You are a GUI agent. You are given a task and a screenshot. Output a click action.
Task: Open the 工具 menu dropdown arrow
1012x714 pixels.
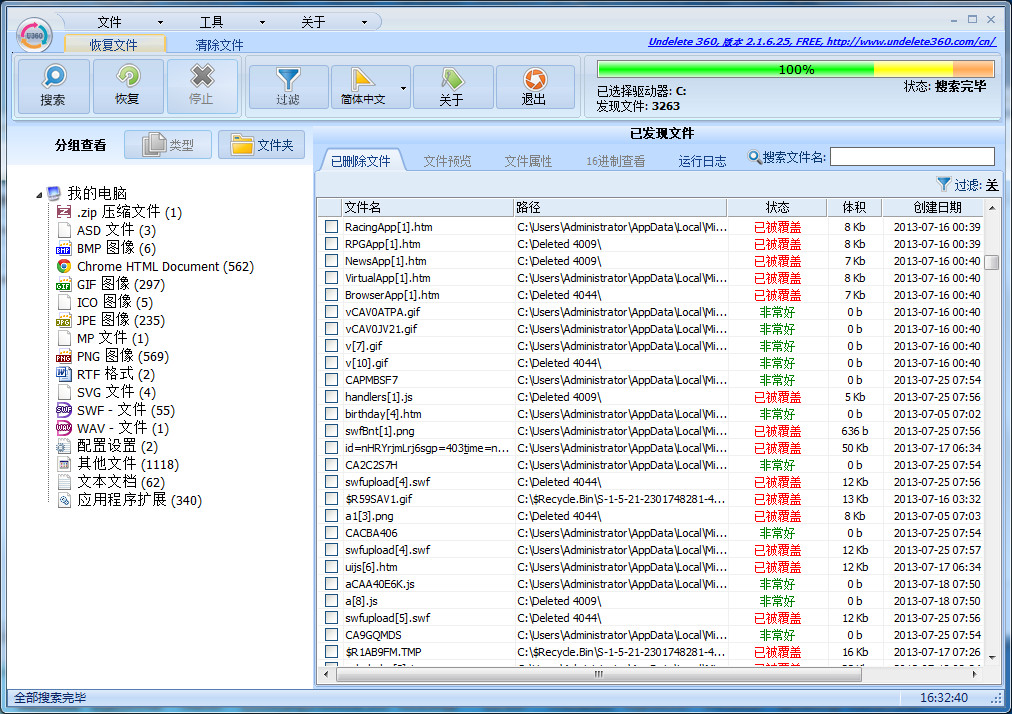coord(262,23)
